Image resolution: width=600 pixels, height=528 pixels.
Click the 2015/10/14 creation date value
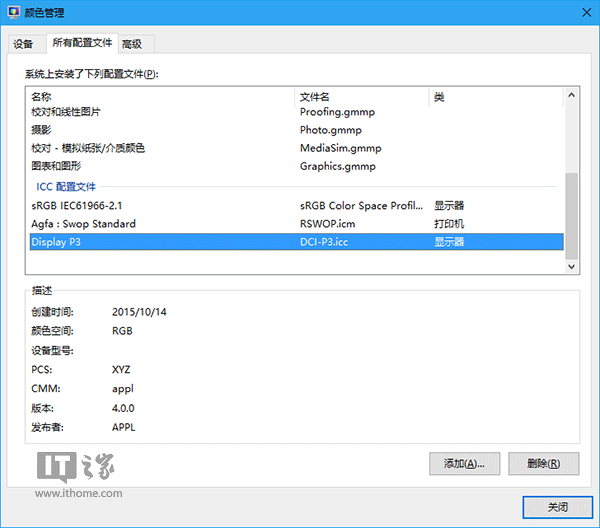[x=139, y=312]
